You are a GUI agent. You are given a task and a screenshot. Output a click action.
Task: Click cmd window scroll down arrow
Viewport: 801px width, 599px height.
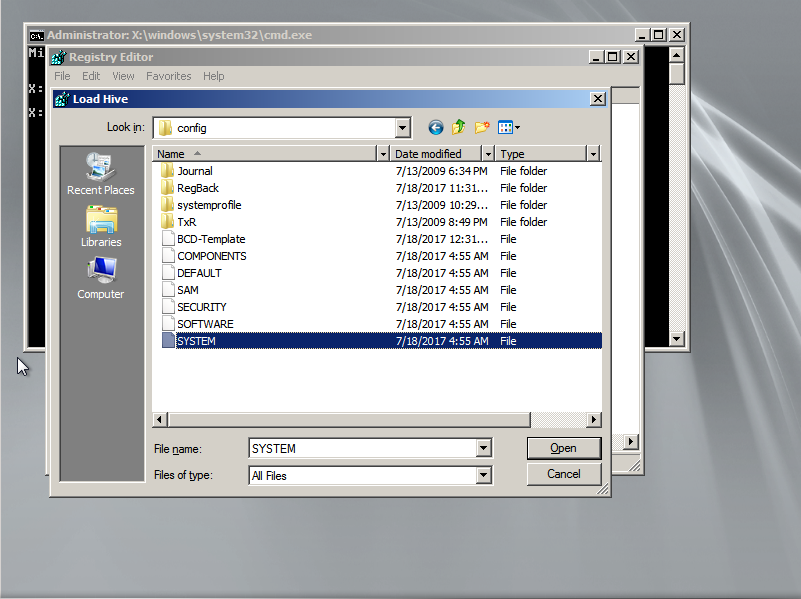pyautogui.click(x=676, y=338)
